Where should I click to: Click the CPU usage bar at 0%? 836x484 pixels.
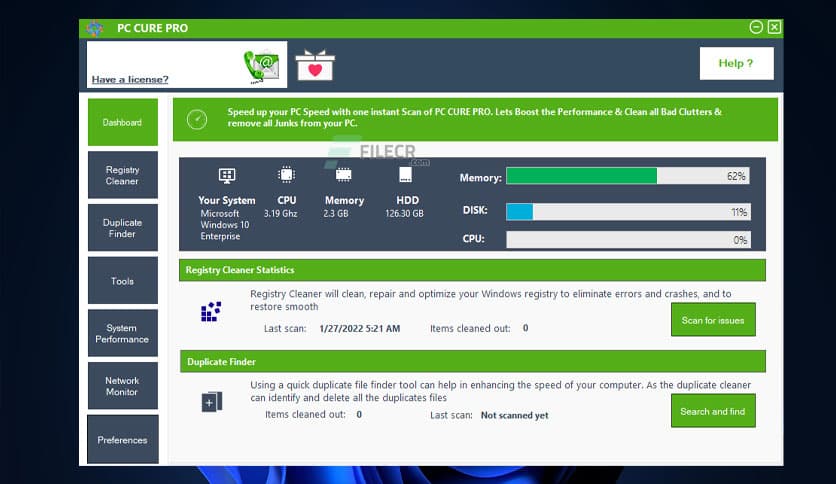coord(628,239)
